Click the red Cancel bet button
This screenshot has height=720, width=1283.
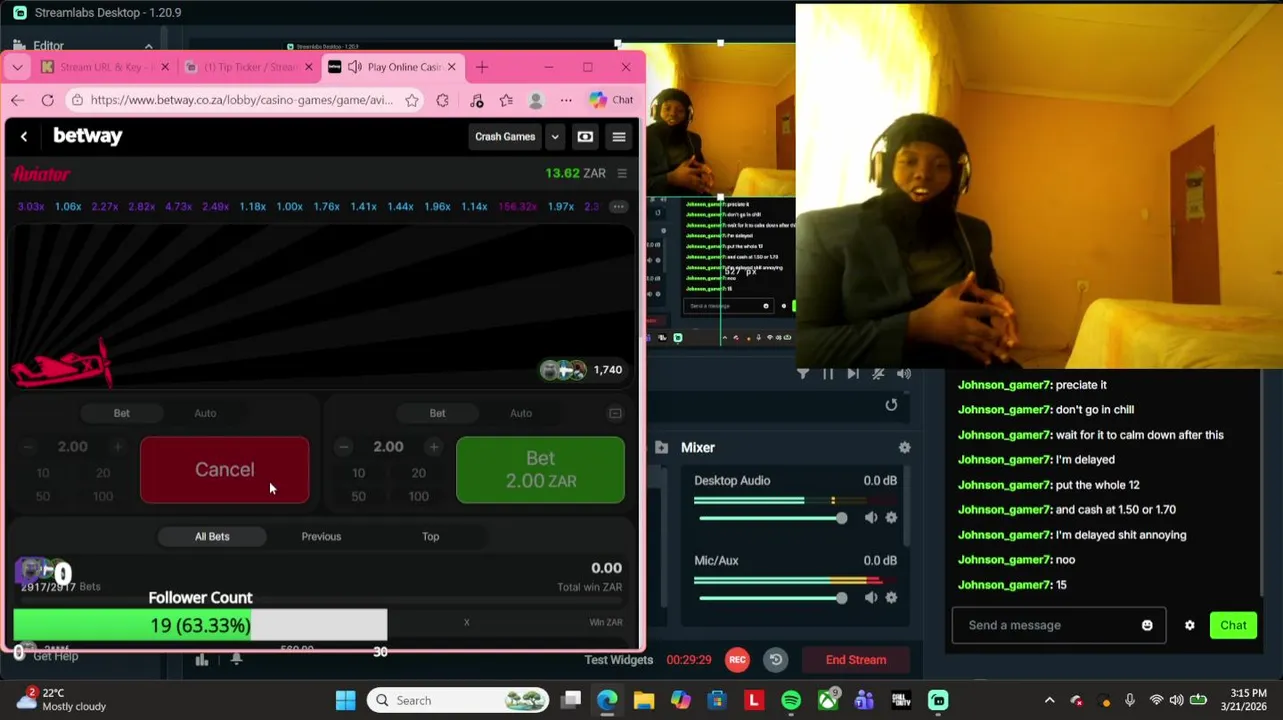coord(225,470)
